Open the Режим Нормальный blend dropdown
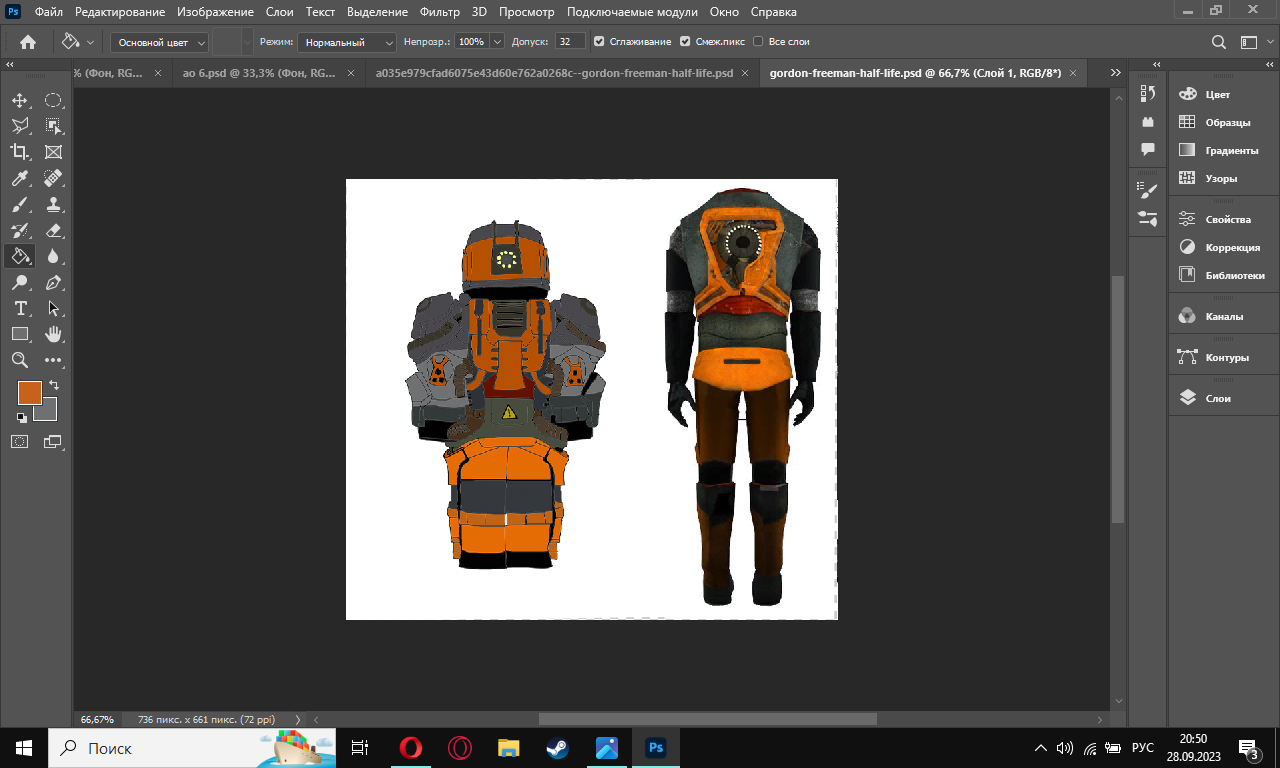 (x=347, y=42)
